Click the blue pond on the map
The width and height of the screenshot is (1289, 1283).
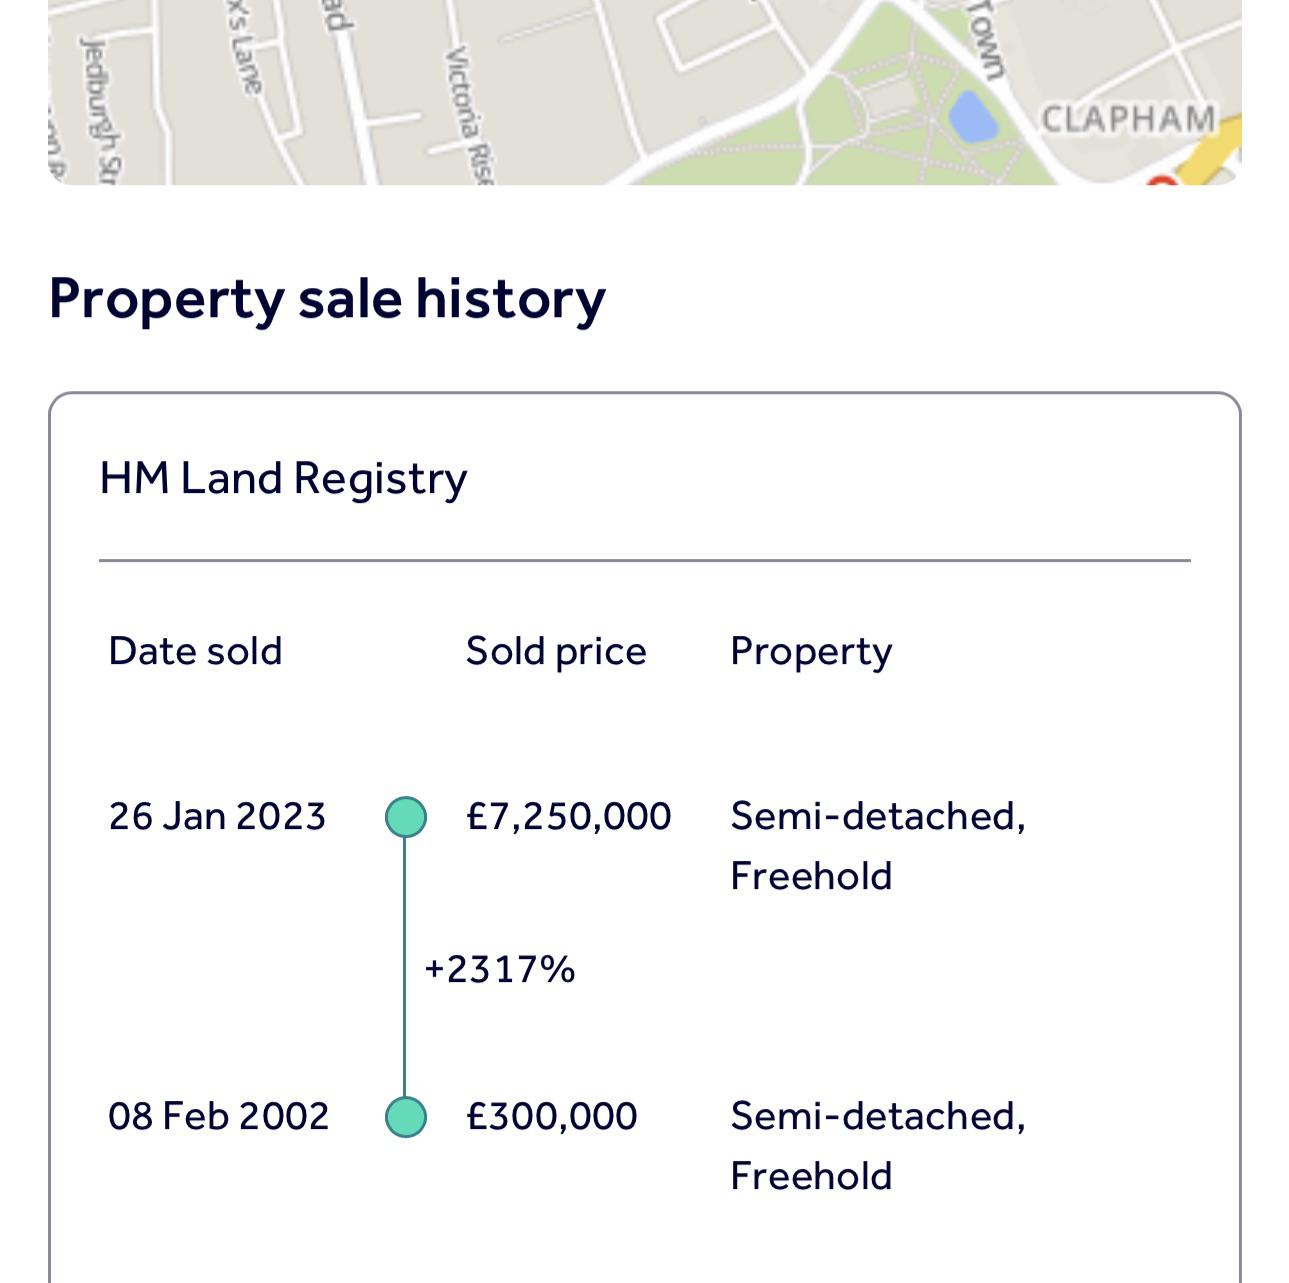(x=972, y=116)
